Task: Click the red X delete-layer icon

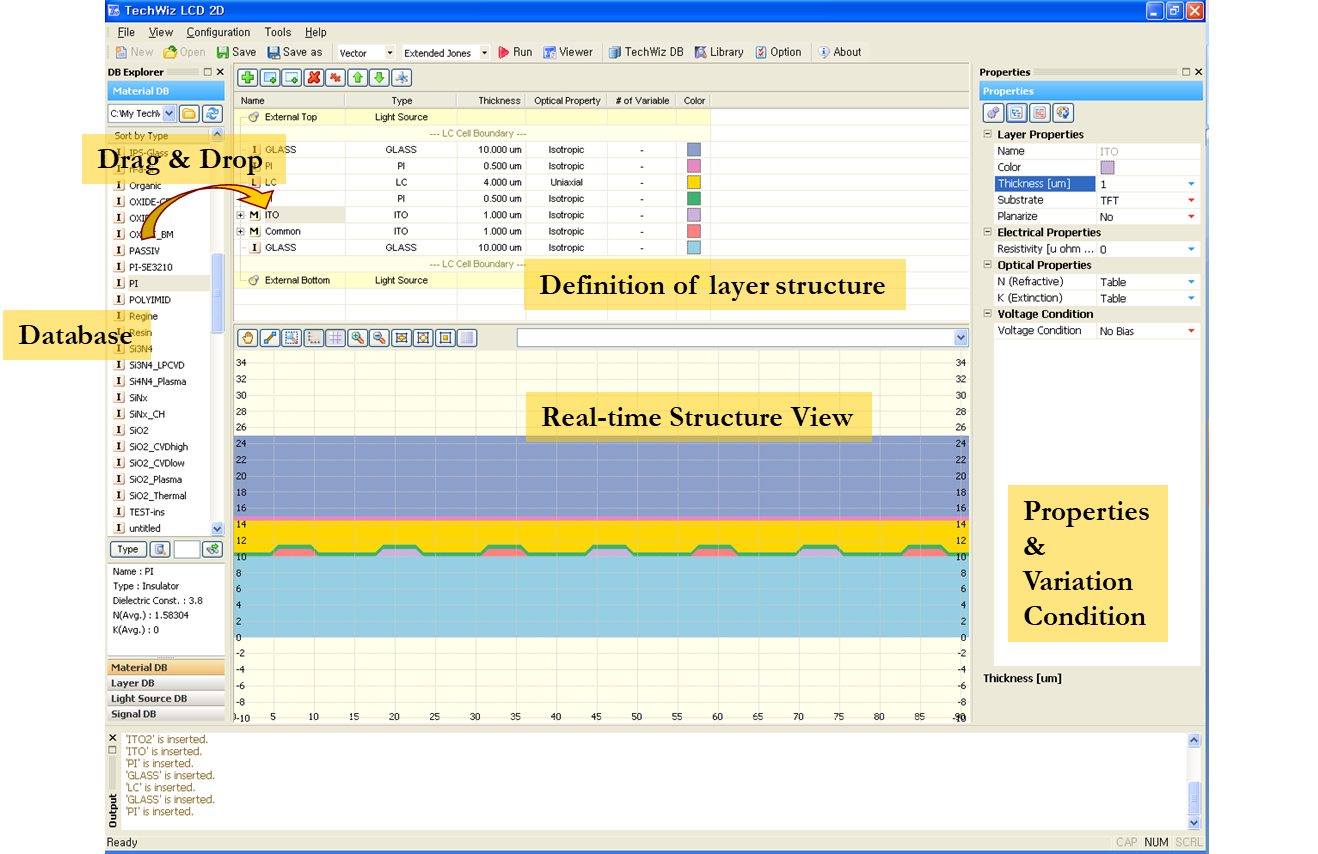Action: [x=313, y=78]
